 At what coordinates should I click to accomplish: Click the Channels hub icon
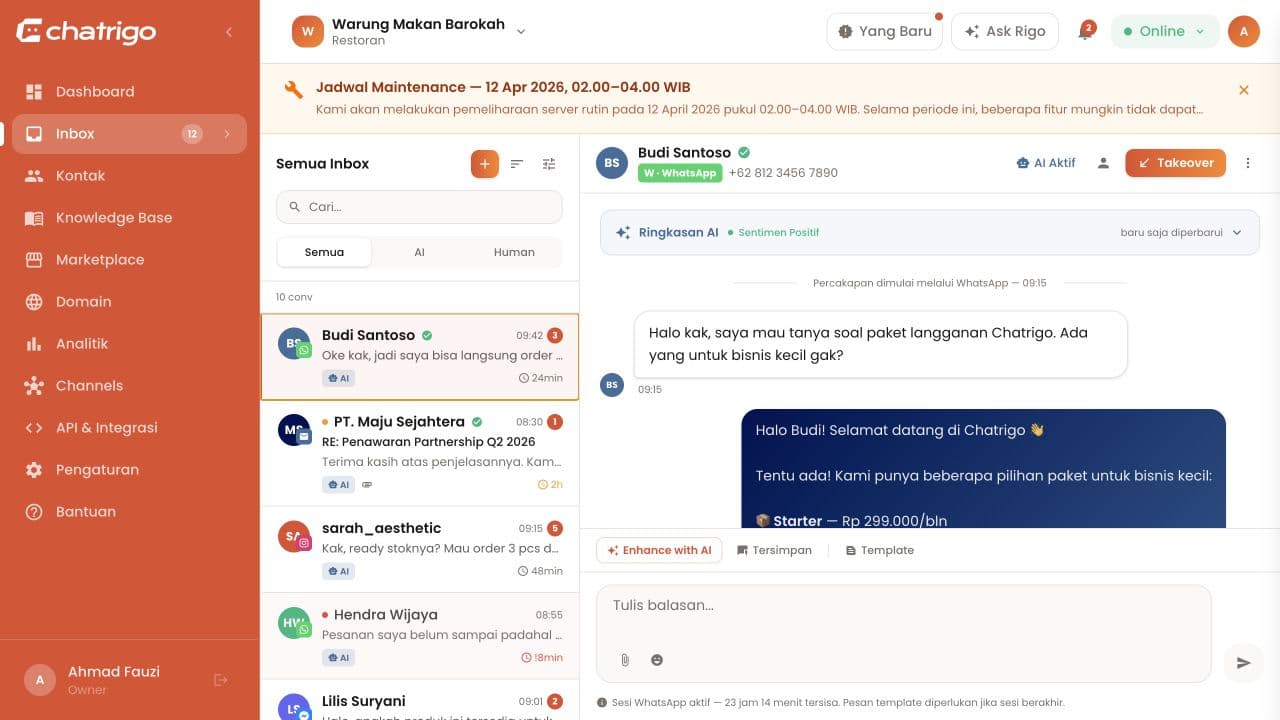[x=34, y=386]
